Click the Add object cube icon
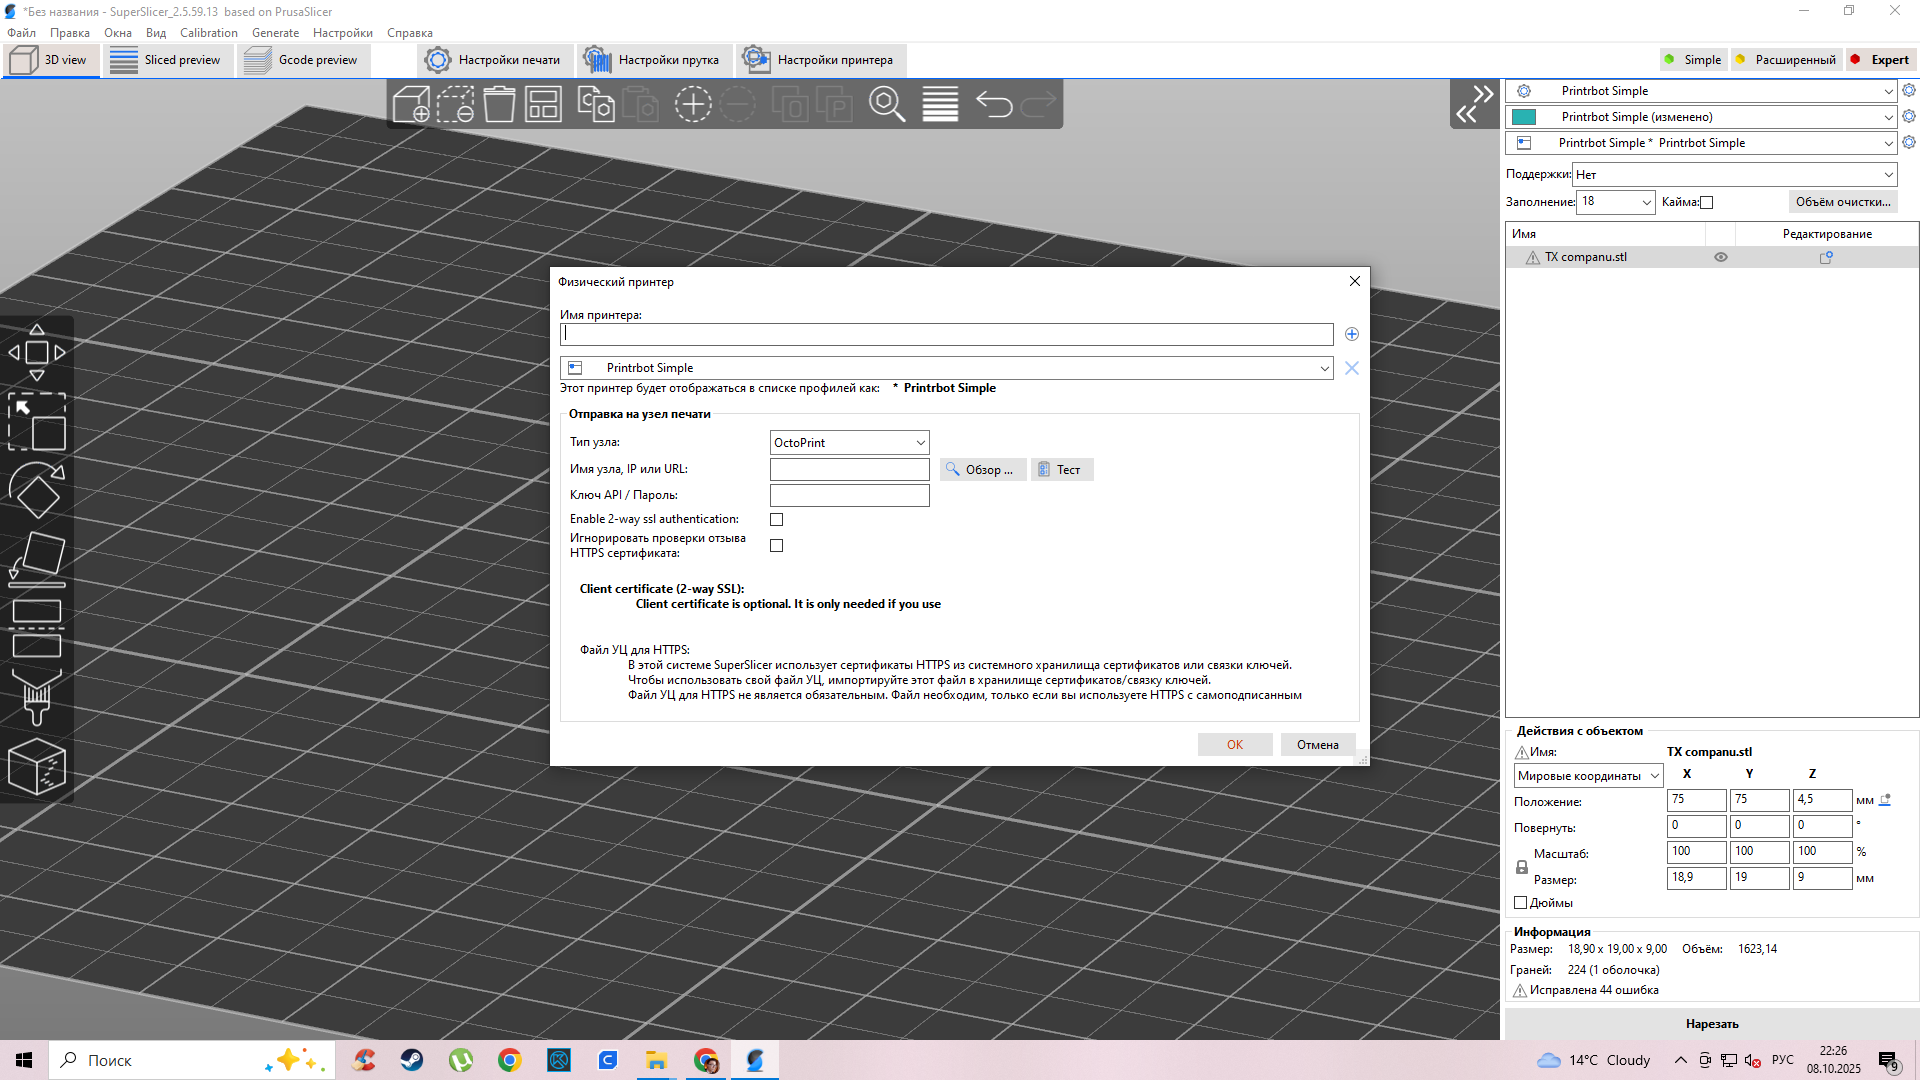The image size is (1920, 1080). tap(411, 104)
